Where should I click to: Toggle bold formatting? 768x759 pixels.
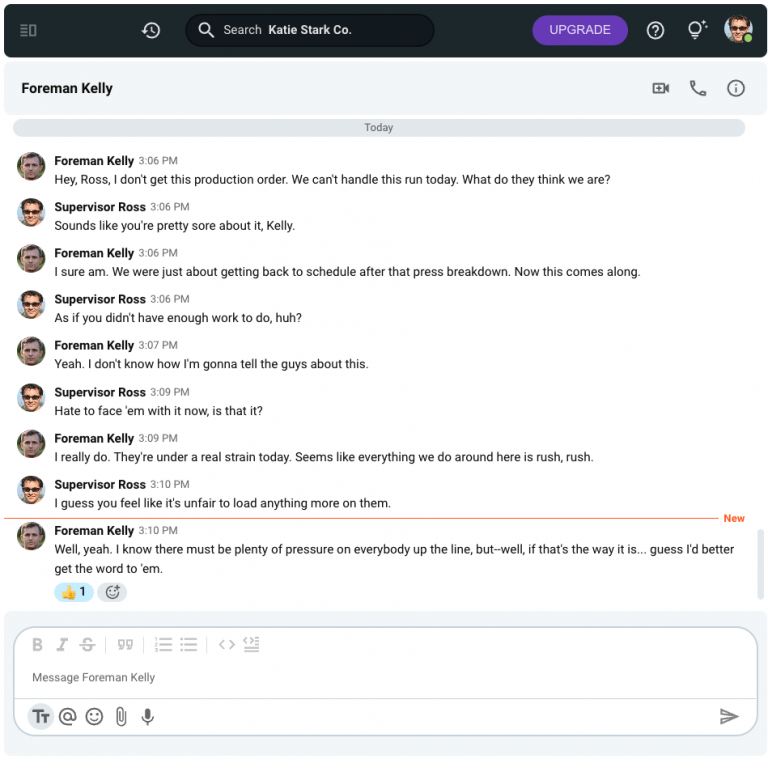[x=38, y=645]
